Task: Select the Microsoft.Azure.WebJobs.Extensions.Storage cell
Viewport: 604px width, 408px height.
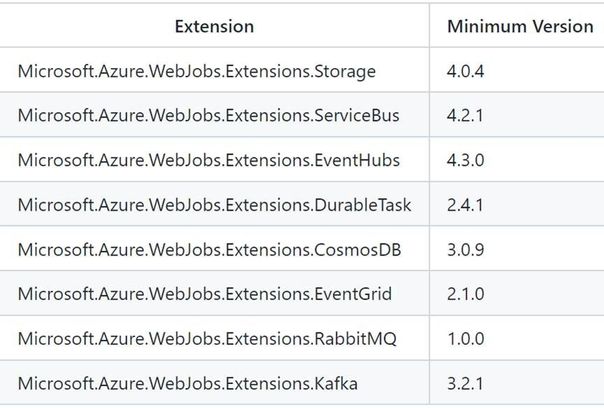Action: pyautogui.click(x=197, y=71)
